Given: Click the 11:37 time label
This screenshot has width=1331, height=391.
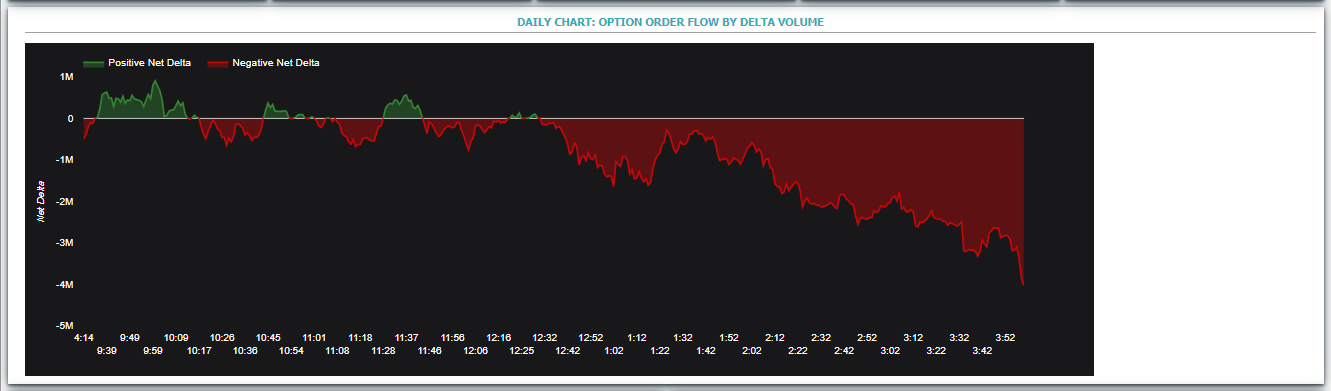Looking at the screenshot, I should point(407,338).
